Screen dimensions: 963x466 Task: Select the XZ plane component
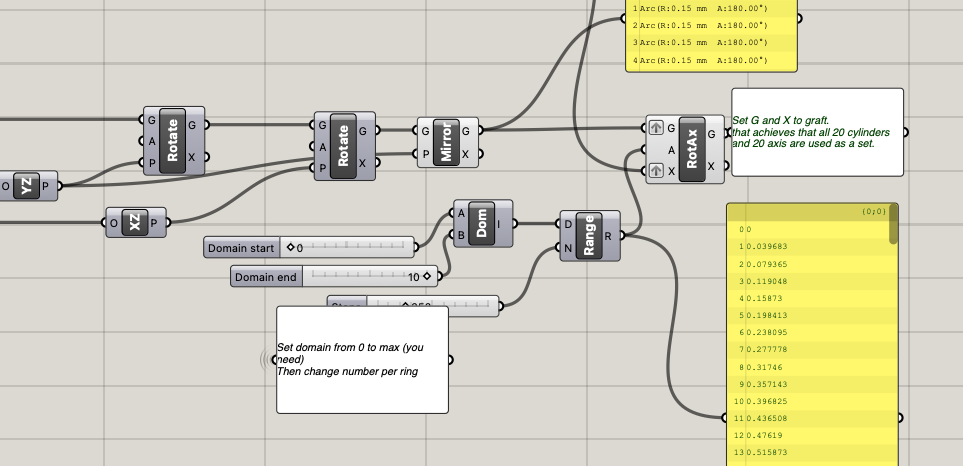[135, 222]
